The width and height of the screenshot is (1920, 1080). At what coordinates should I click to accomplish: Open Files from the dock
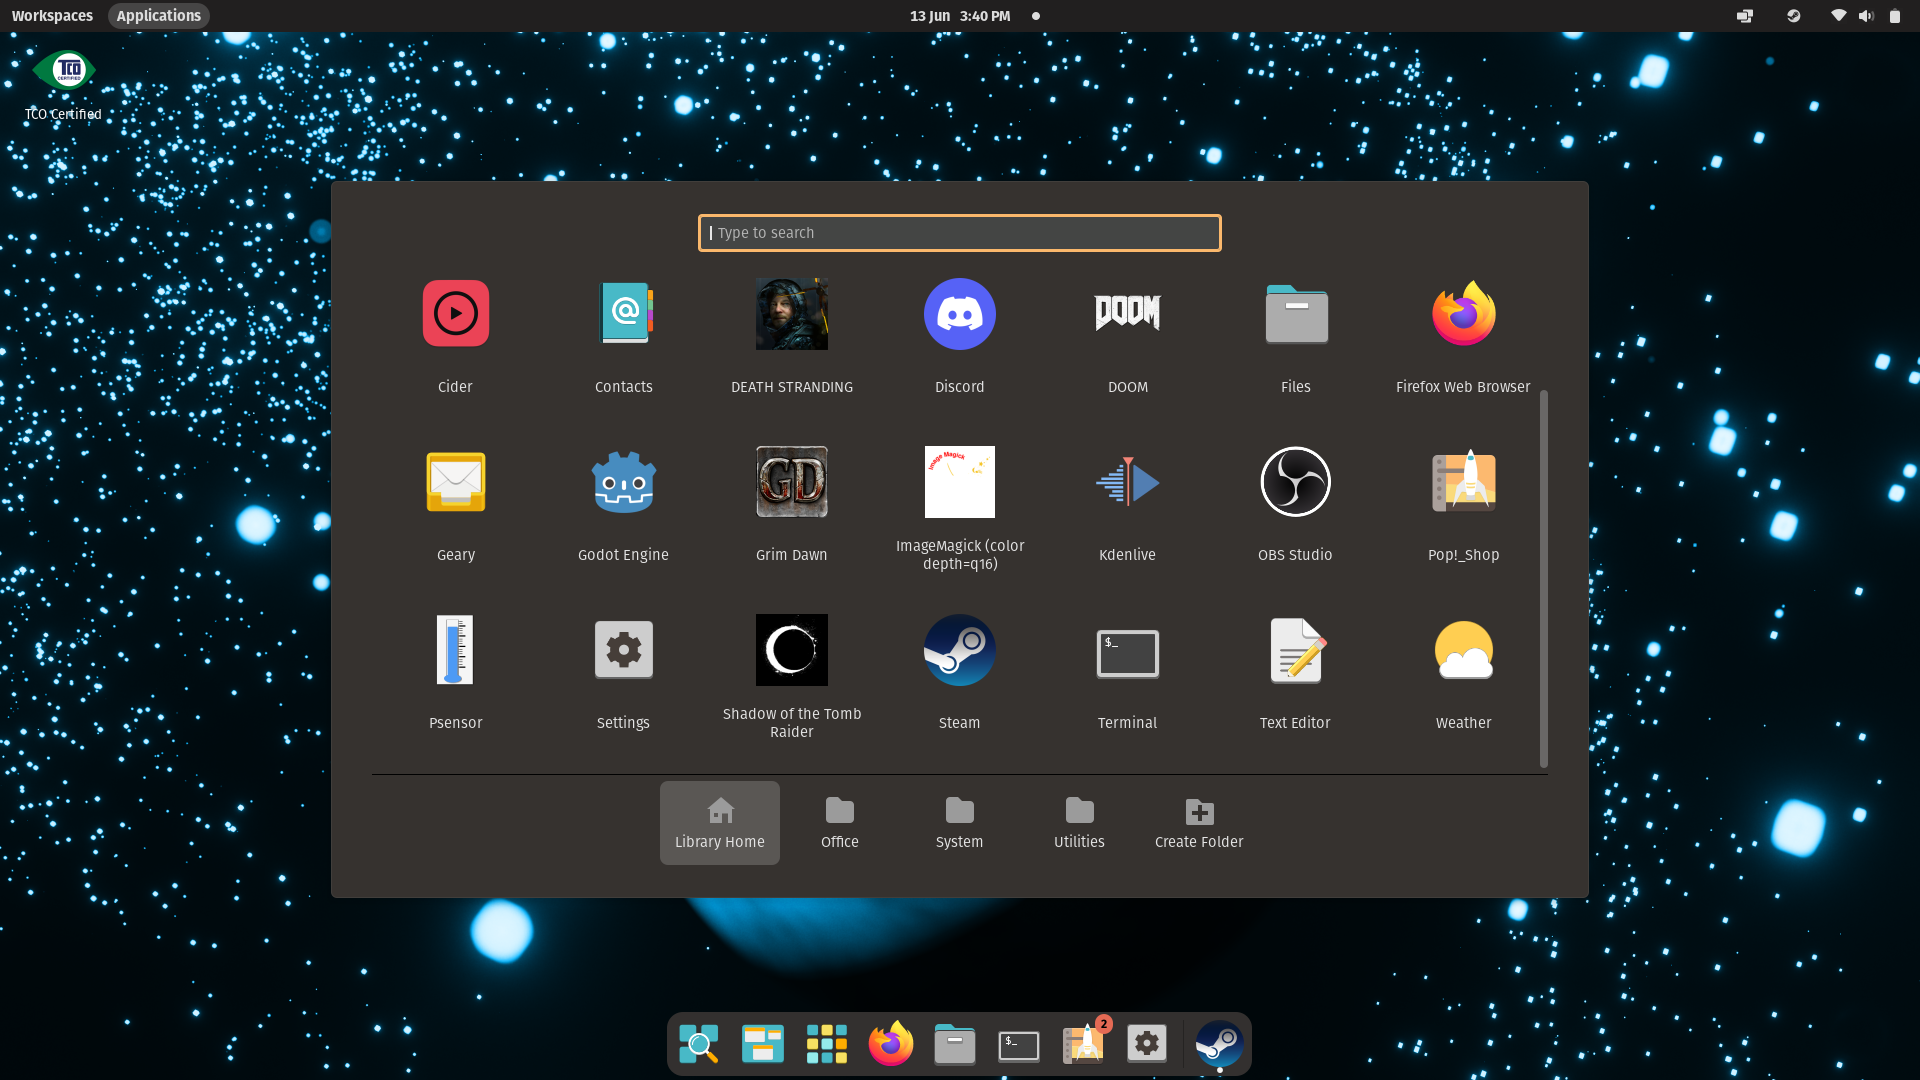955,1044
